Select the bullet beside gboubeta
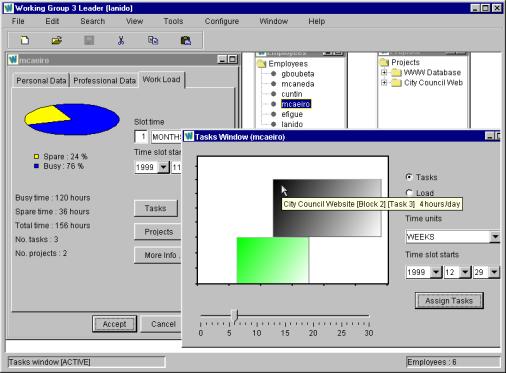Image resolution: width=506 pixels, height=373 pixels. click(274, 74)
